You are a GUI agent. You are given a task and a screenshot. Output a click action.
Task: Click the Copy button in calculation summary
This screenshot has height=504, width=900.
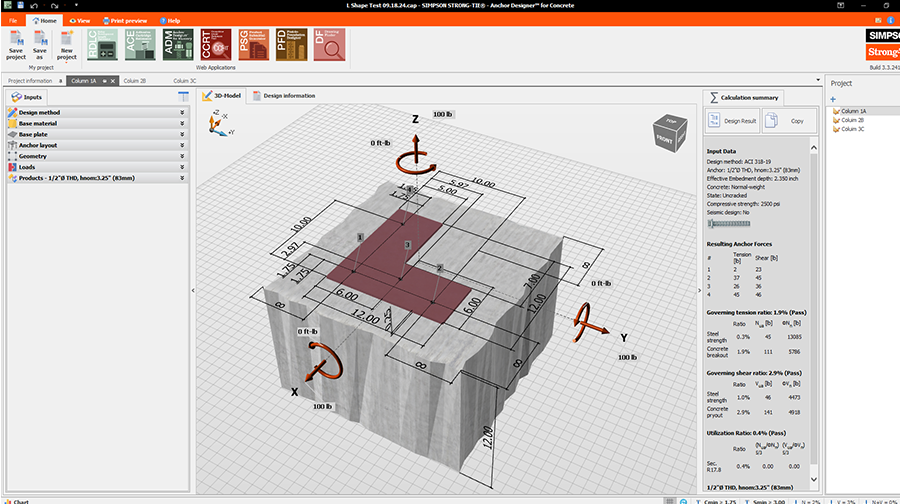point(789,121)
